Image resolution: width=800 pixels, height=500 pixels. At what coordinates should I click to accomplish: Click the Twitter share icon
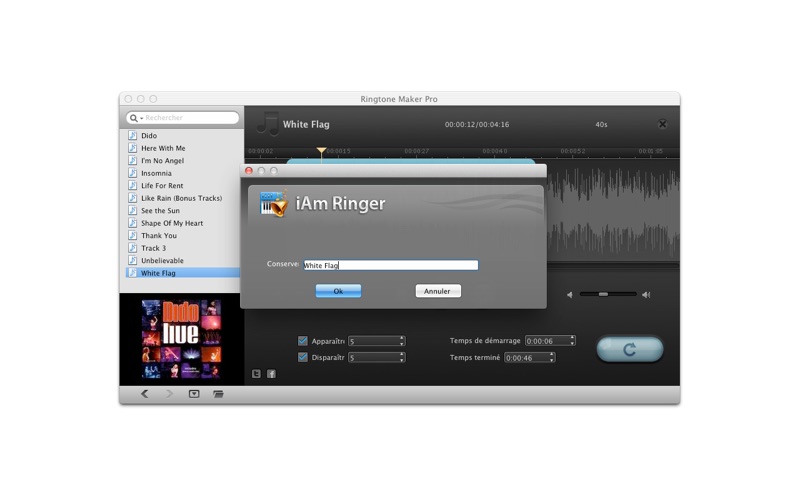[x=256, y=374]
